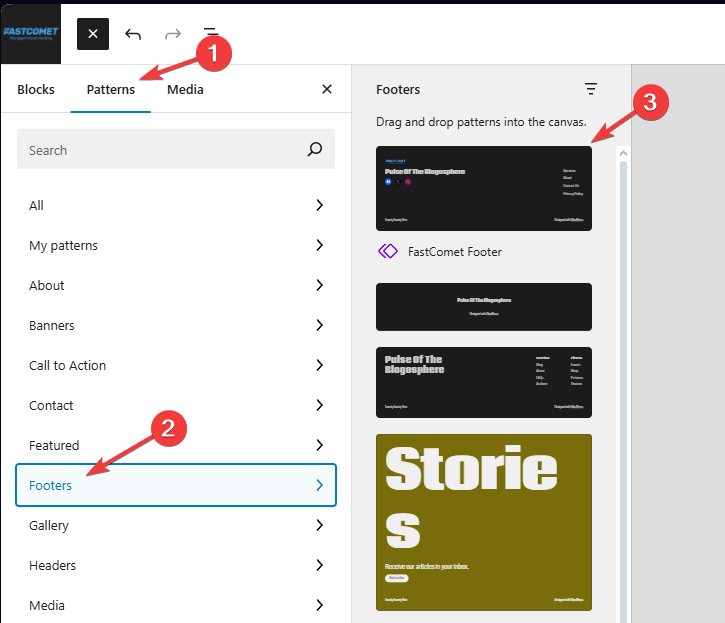Select the Patterns tab
The image size is (725, 623).
coord(110,89)
